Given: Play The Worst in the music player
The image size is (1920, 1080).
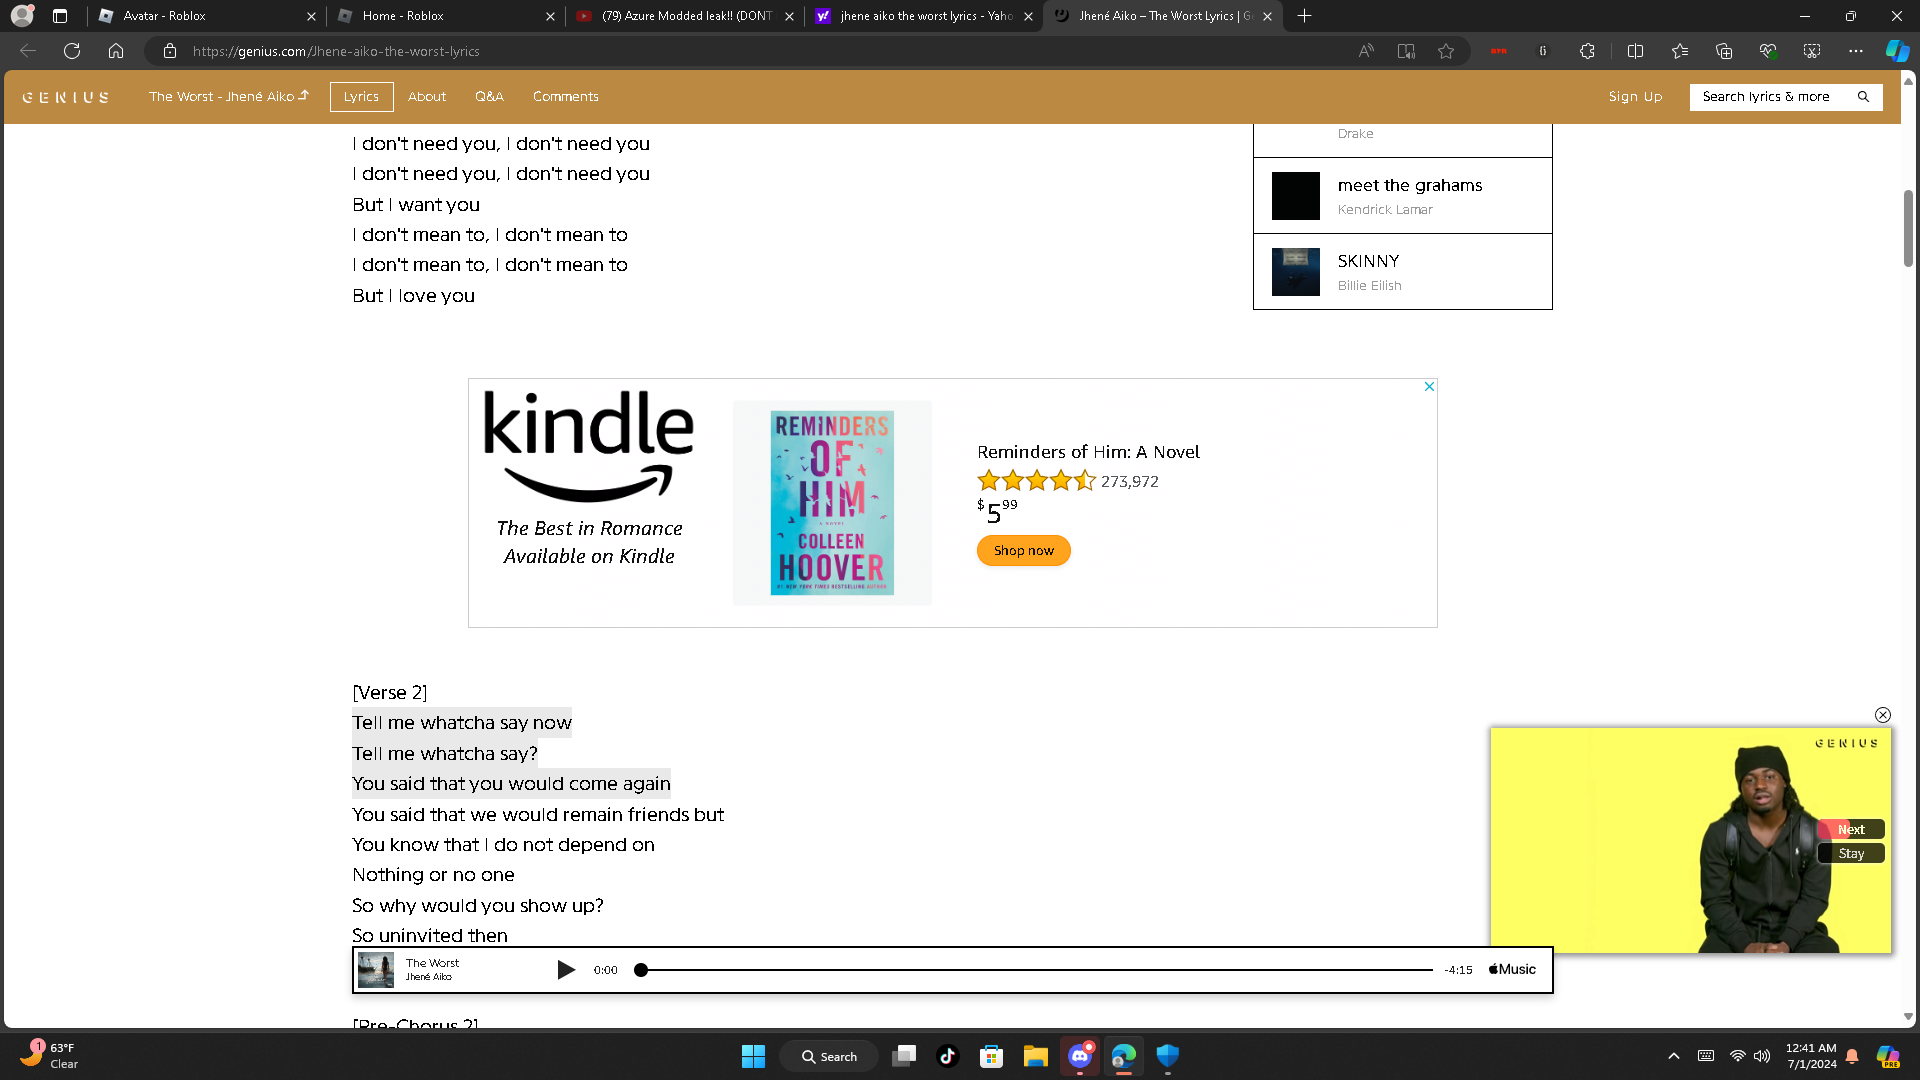Looking at the screenshot, I should tap(566, 970).
